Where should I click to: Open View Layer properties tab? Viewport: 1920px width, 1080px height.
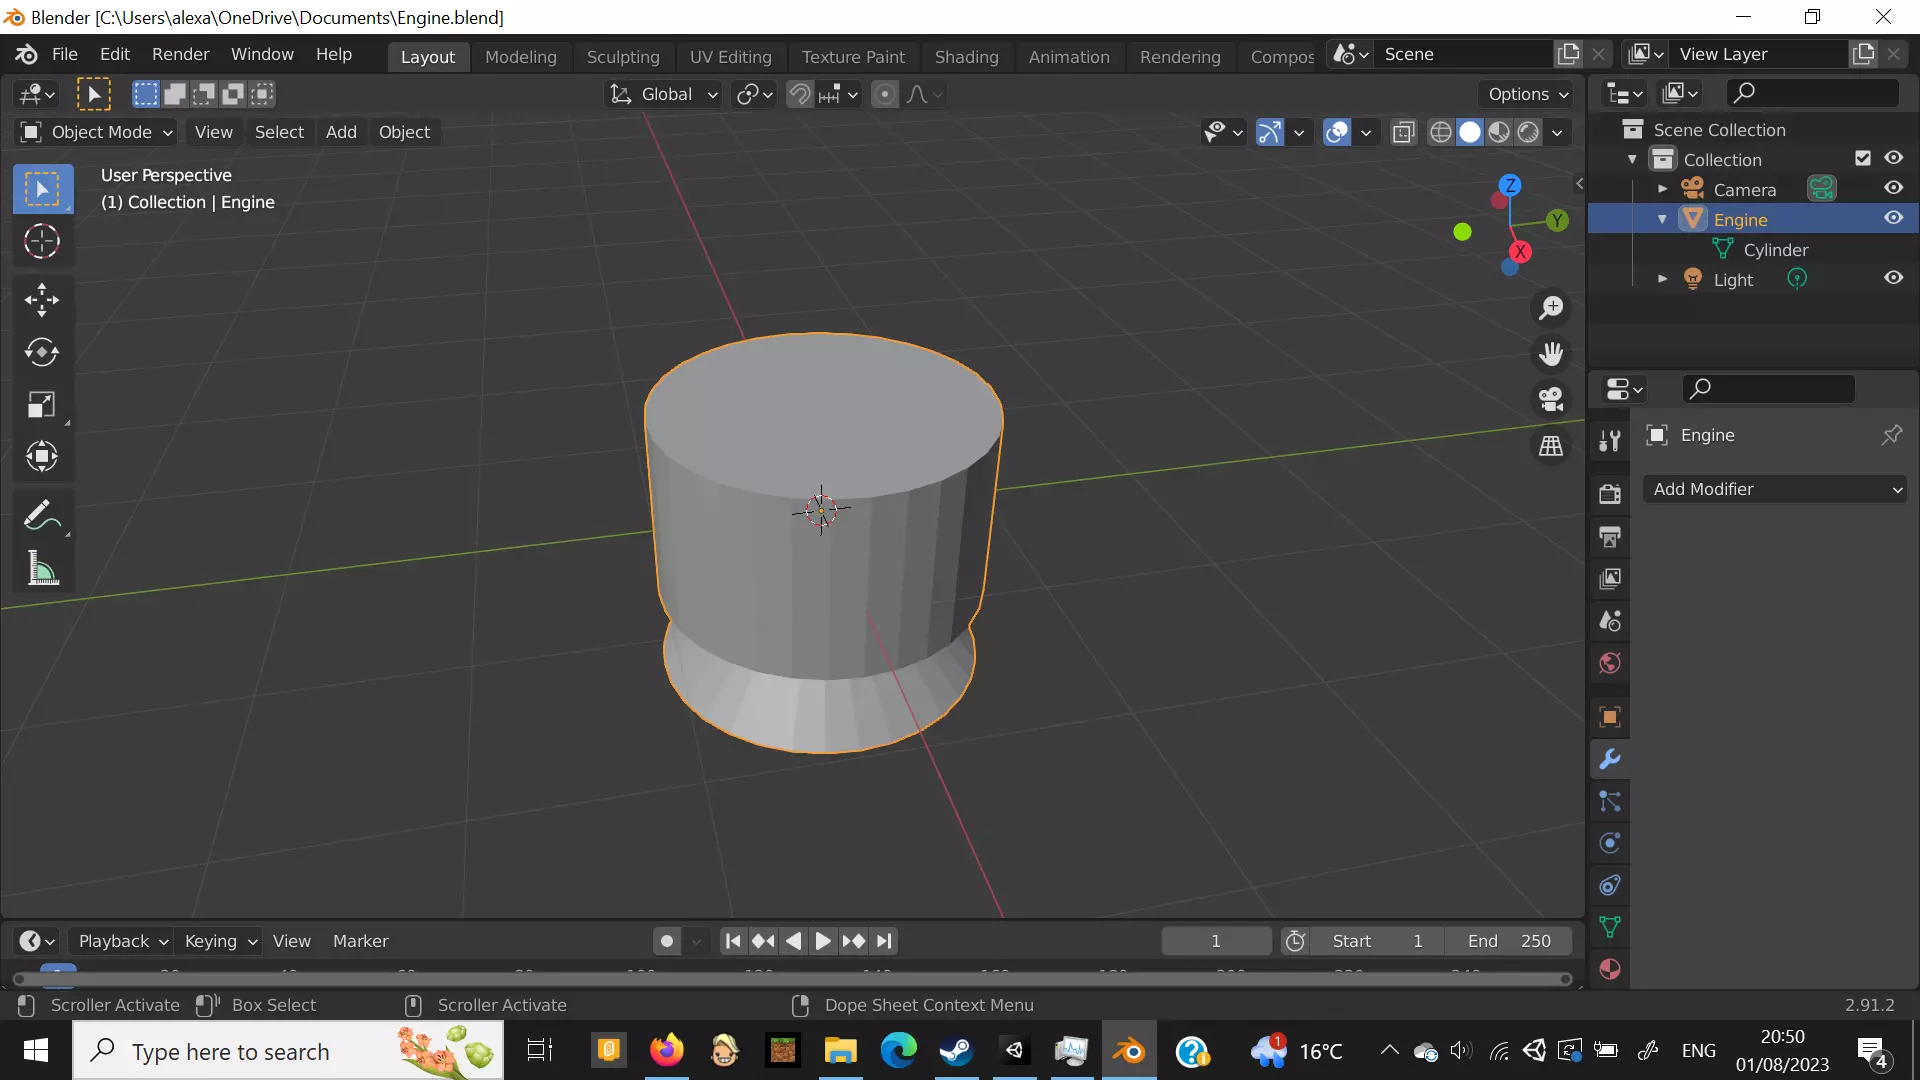pos(1610,579)
